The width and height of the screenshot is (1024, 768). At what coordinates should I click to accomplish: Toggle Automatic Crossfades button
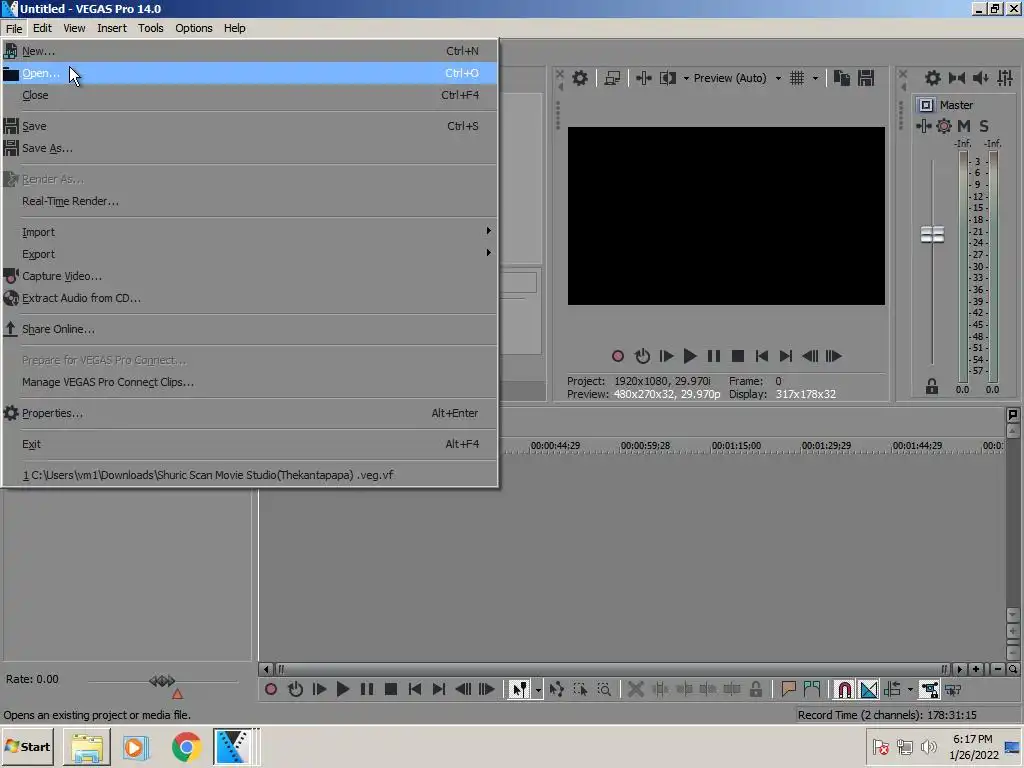(869, 689)
